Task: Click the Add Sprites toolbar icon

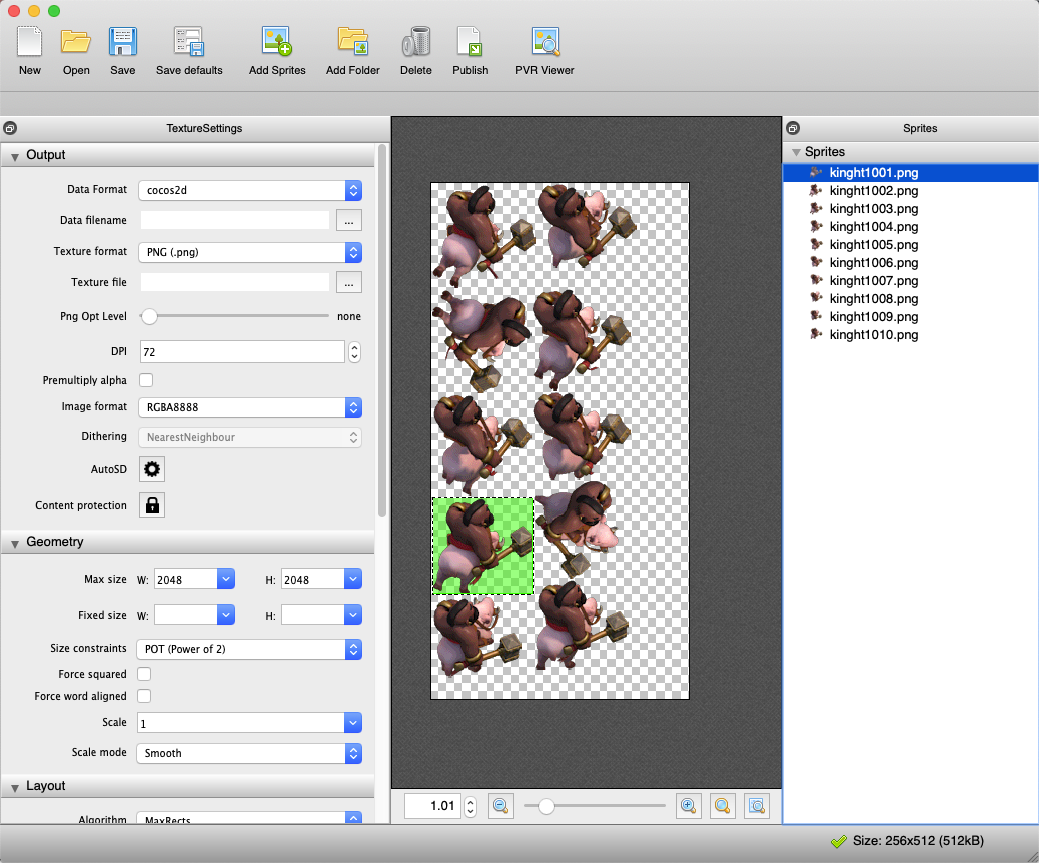Action: point(276,42)
